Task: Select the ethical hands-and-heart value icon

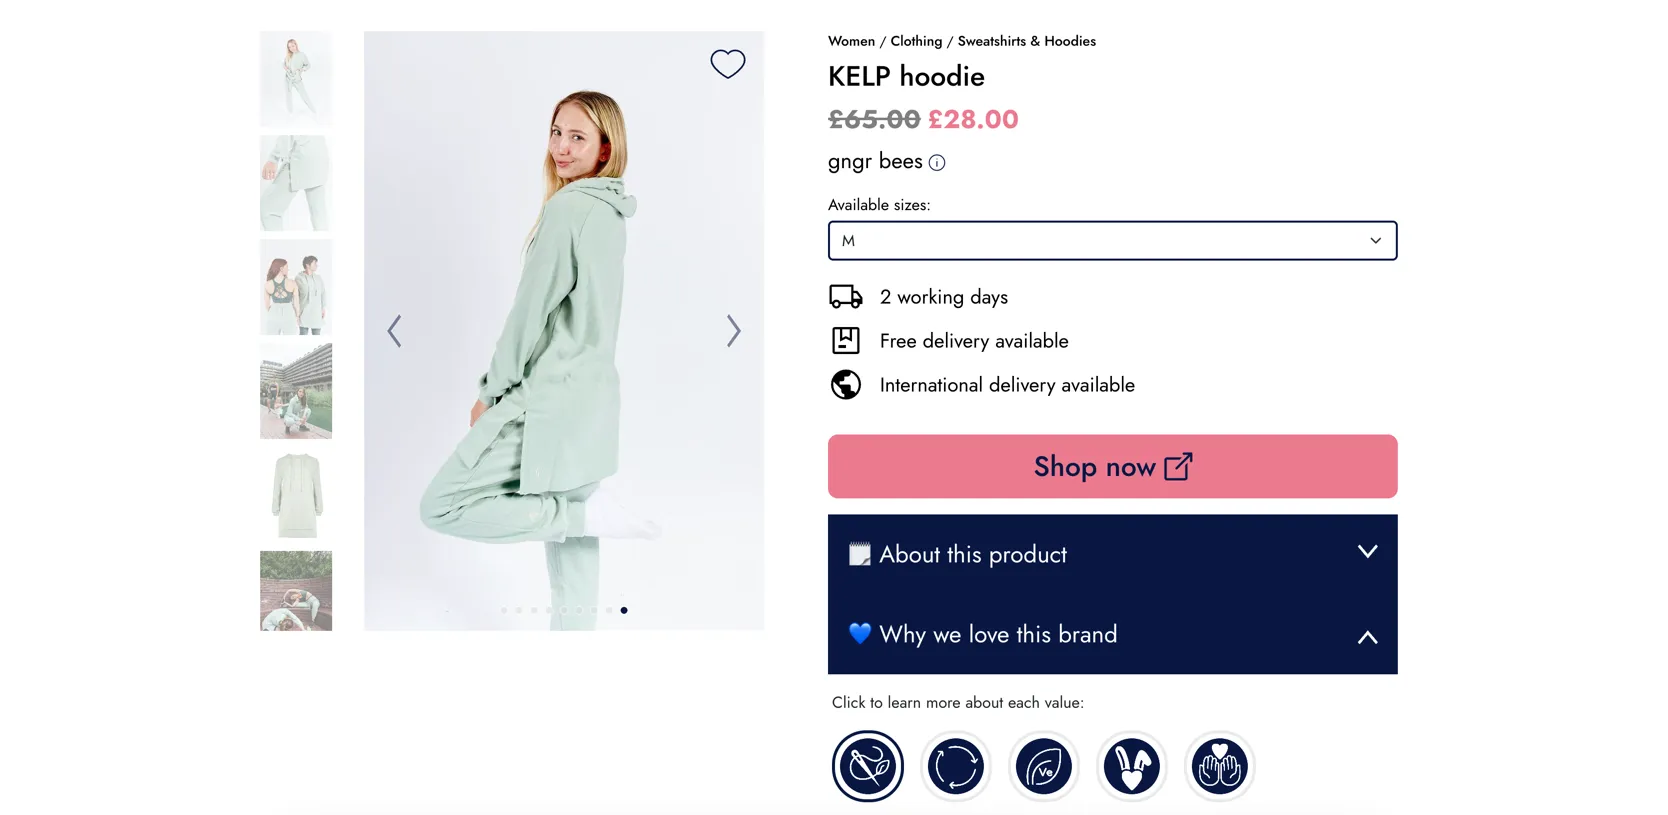Action: [1219, 765]
